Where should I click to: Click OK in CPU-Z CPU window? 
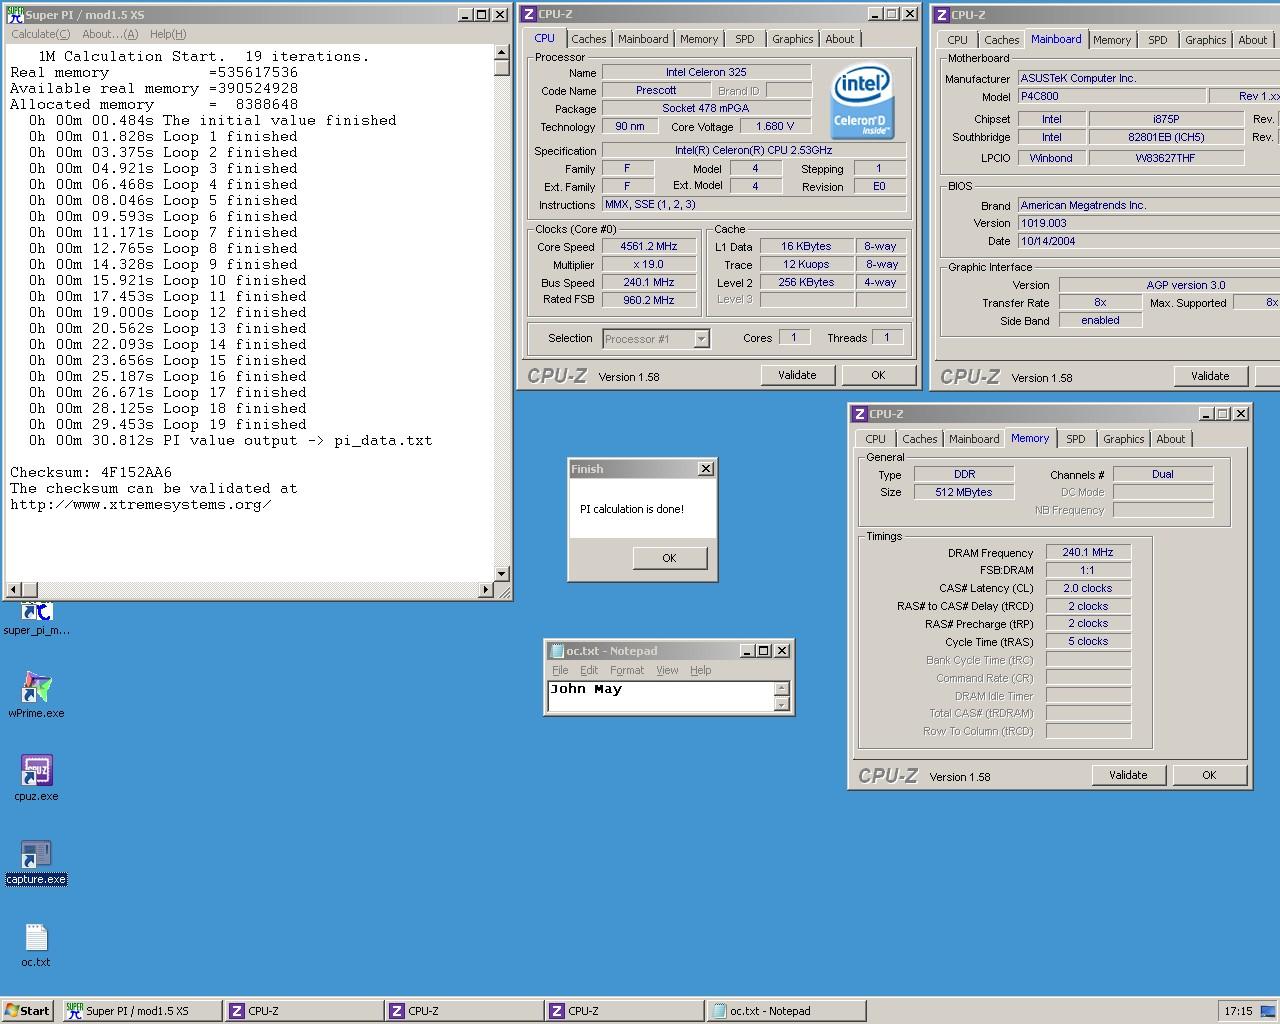pyautogui.click(x=878, y=375)
